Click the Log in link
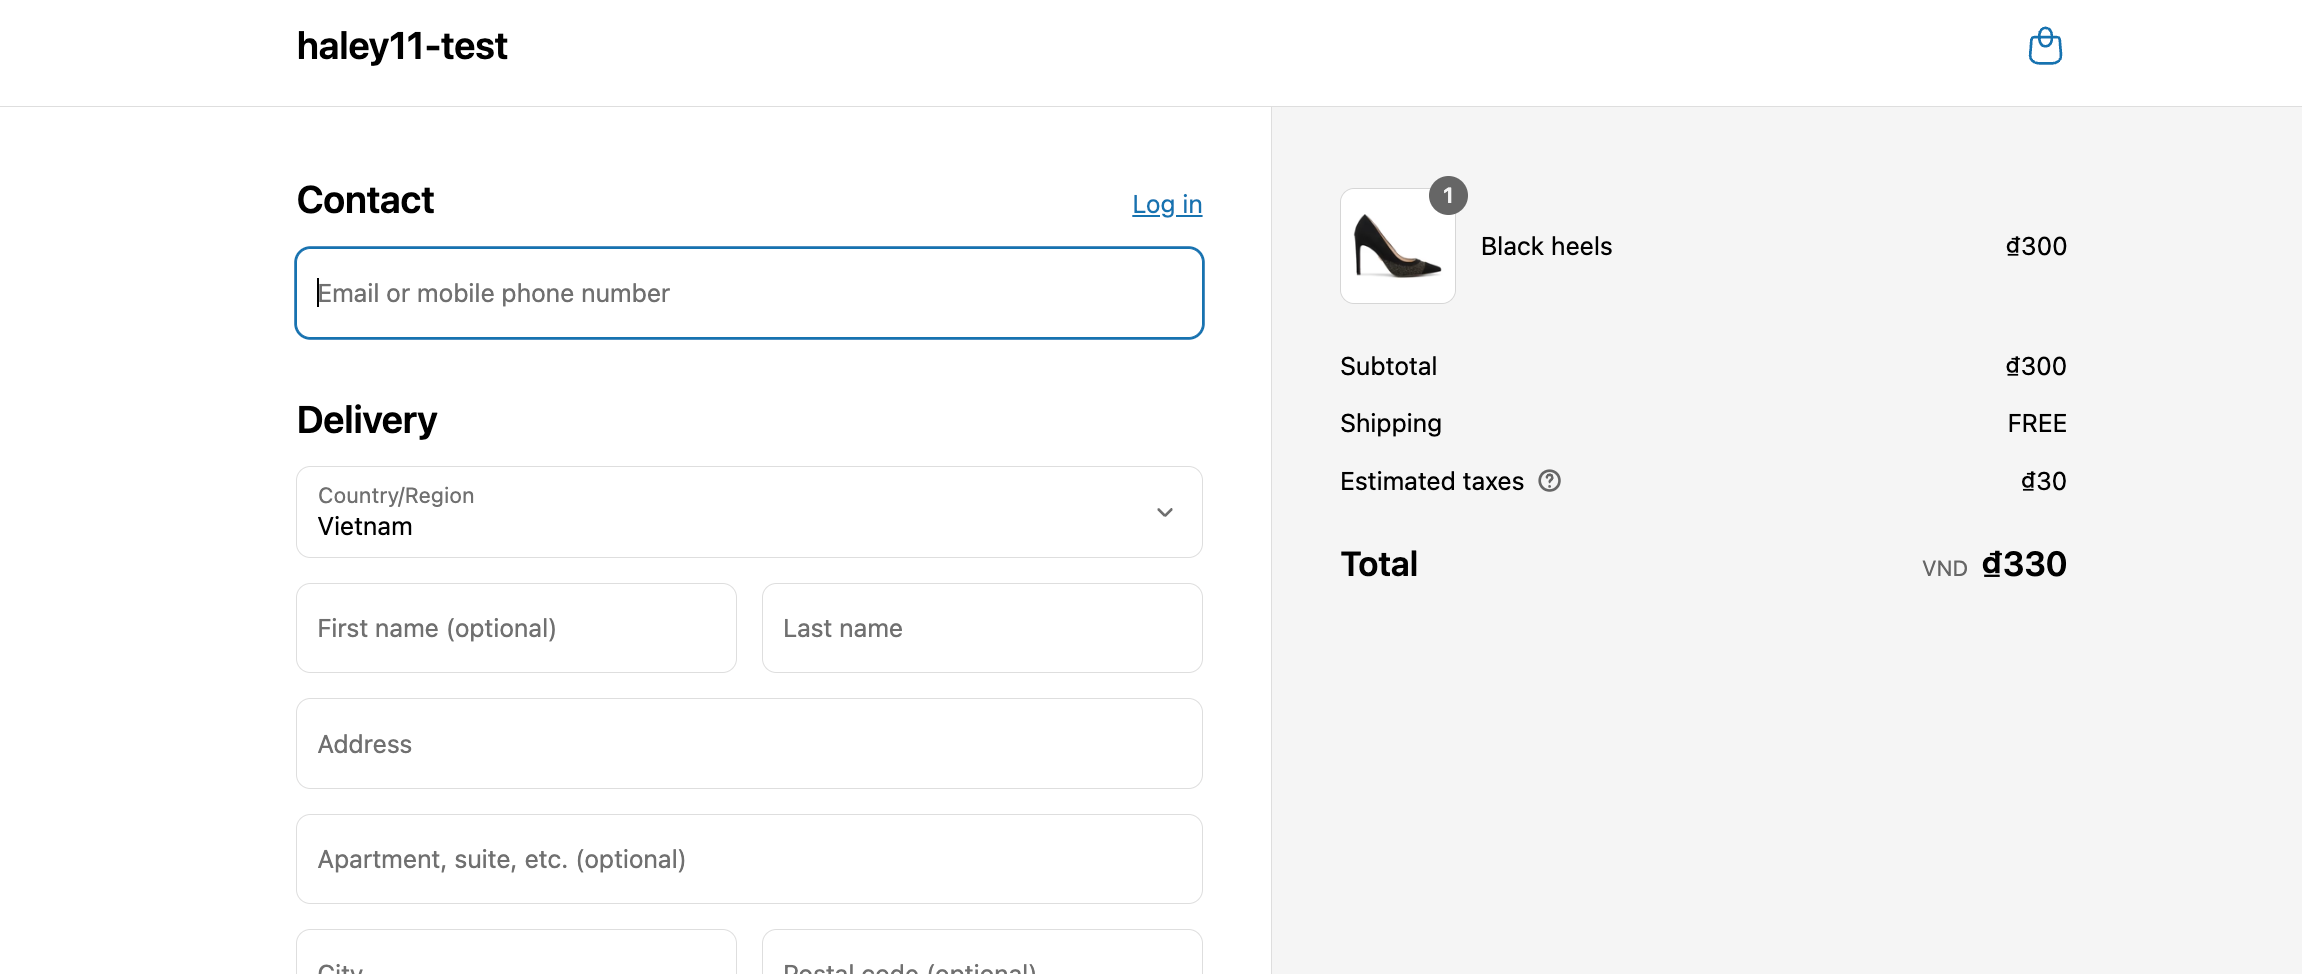 click(1166, 204)
